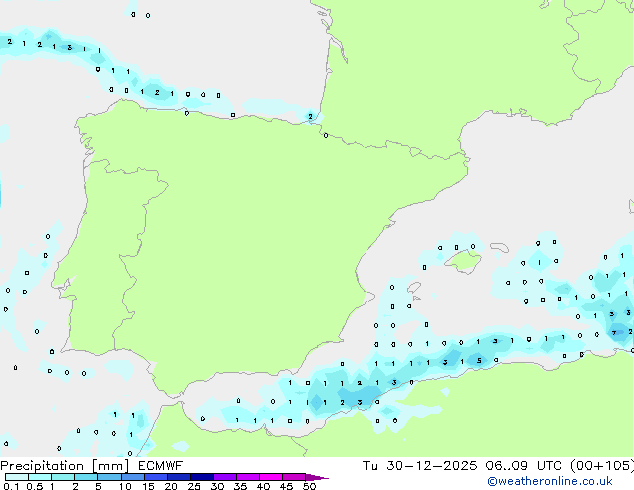Click the '10' legend scale label
The height and width of the screenshot is (490, 634).
(125, 486)
